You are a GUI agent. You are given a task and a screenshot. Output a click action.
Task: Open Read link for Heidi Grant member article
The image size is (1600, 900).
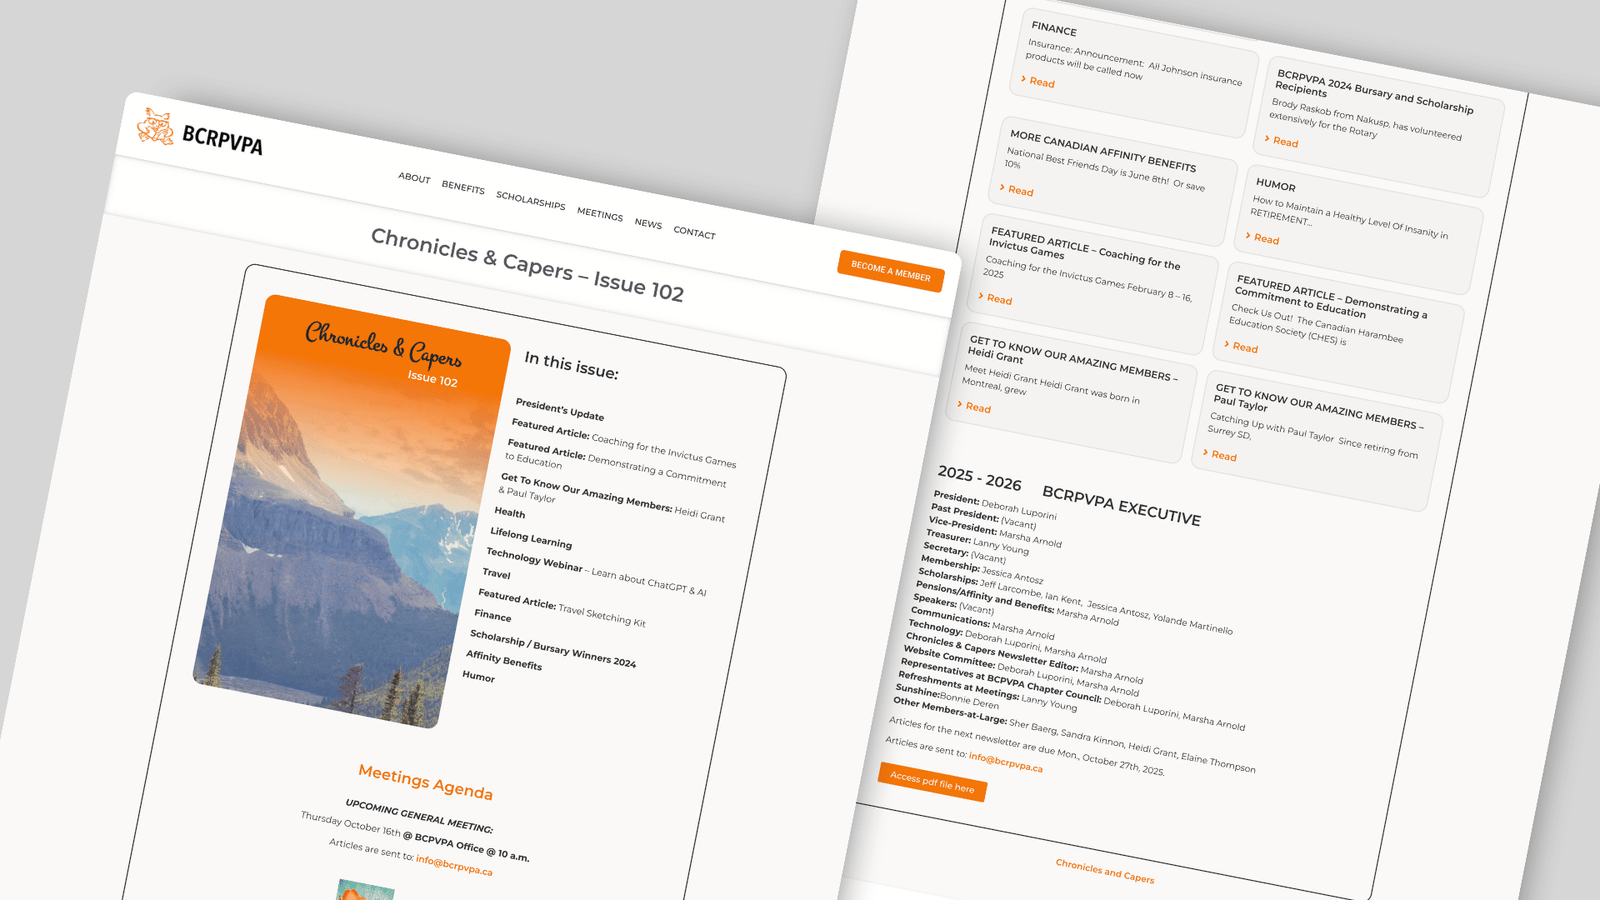pos(977,408)
